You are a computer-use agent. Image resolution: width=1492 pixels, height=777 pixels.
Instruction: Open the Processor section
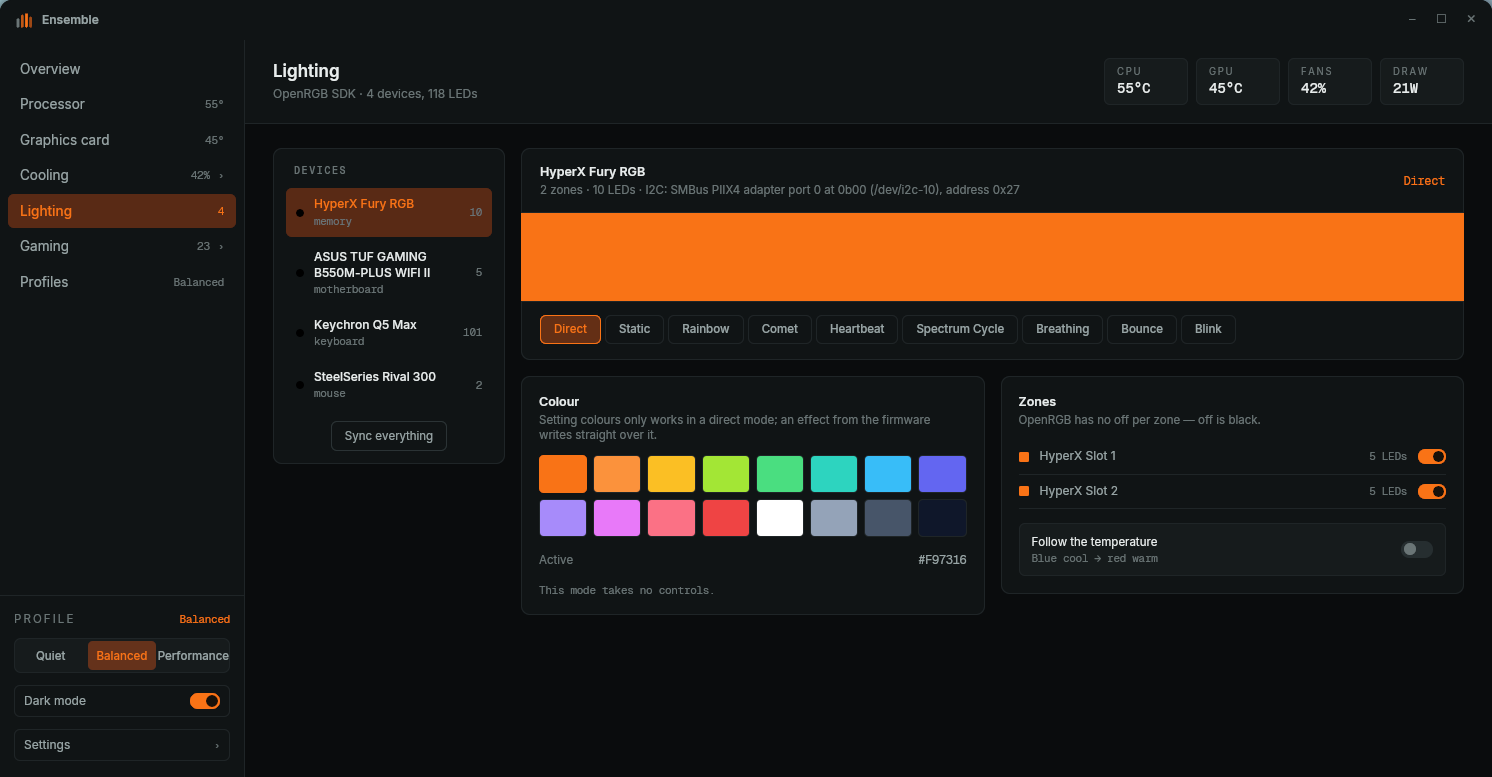tap(122, 104)
